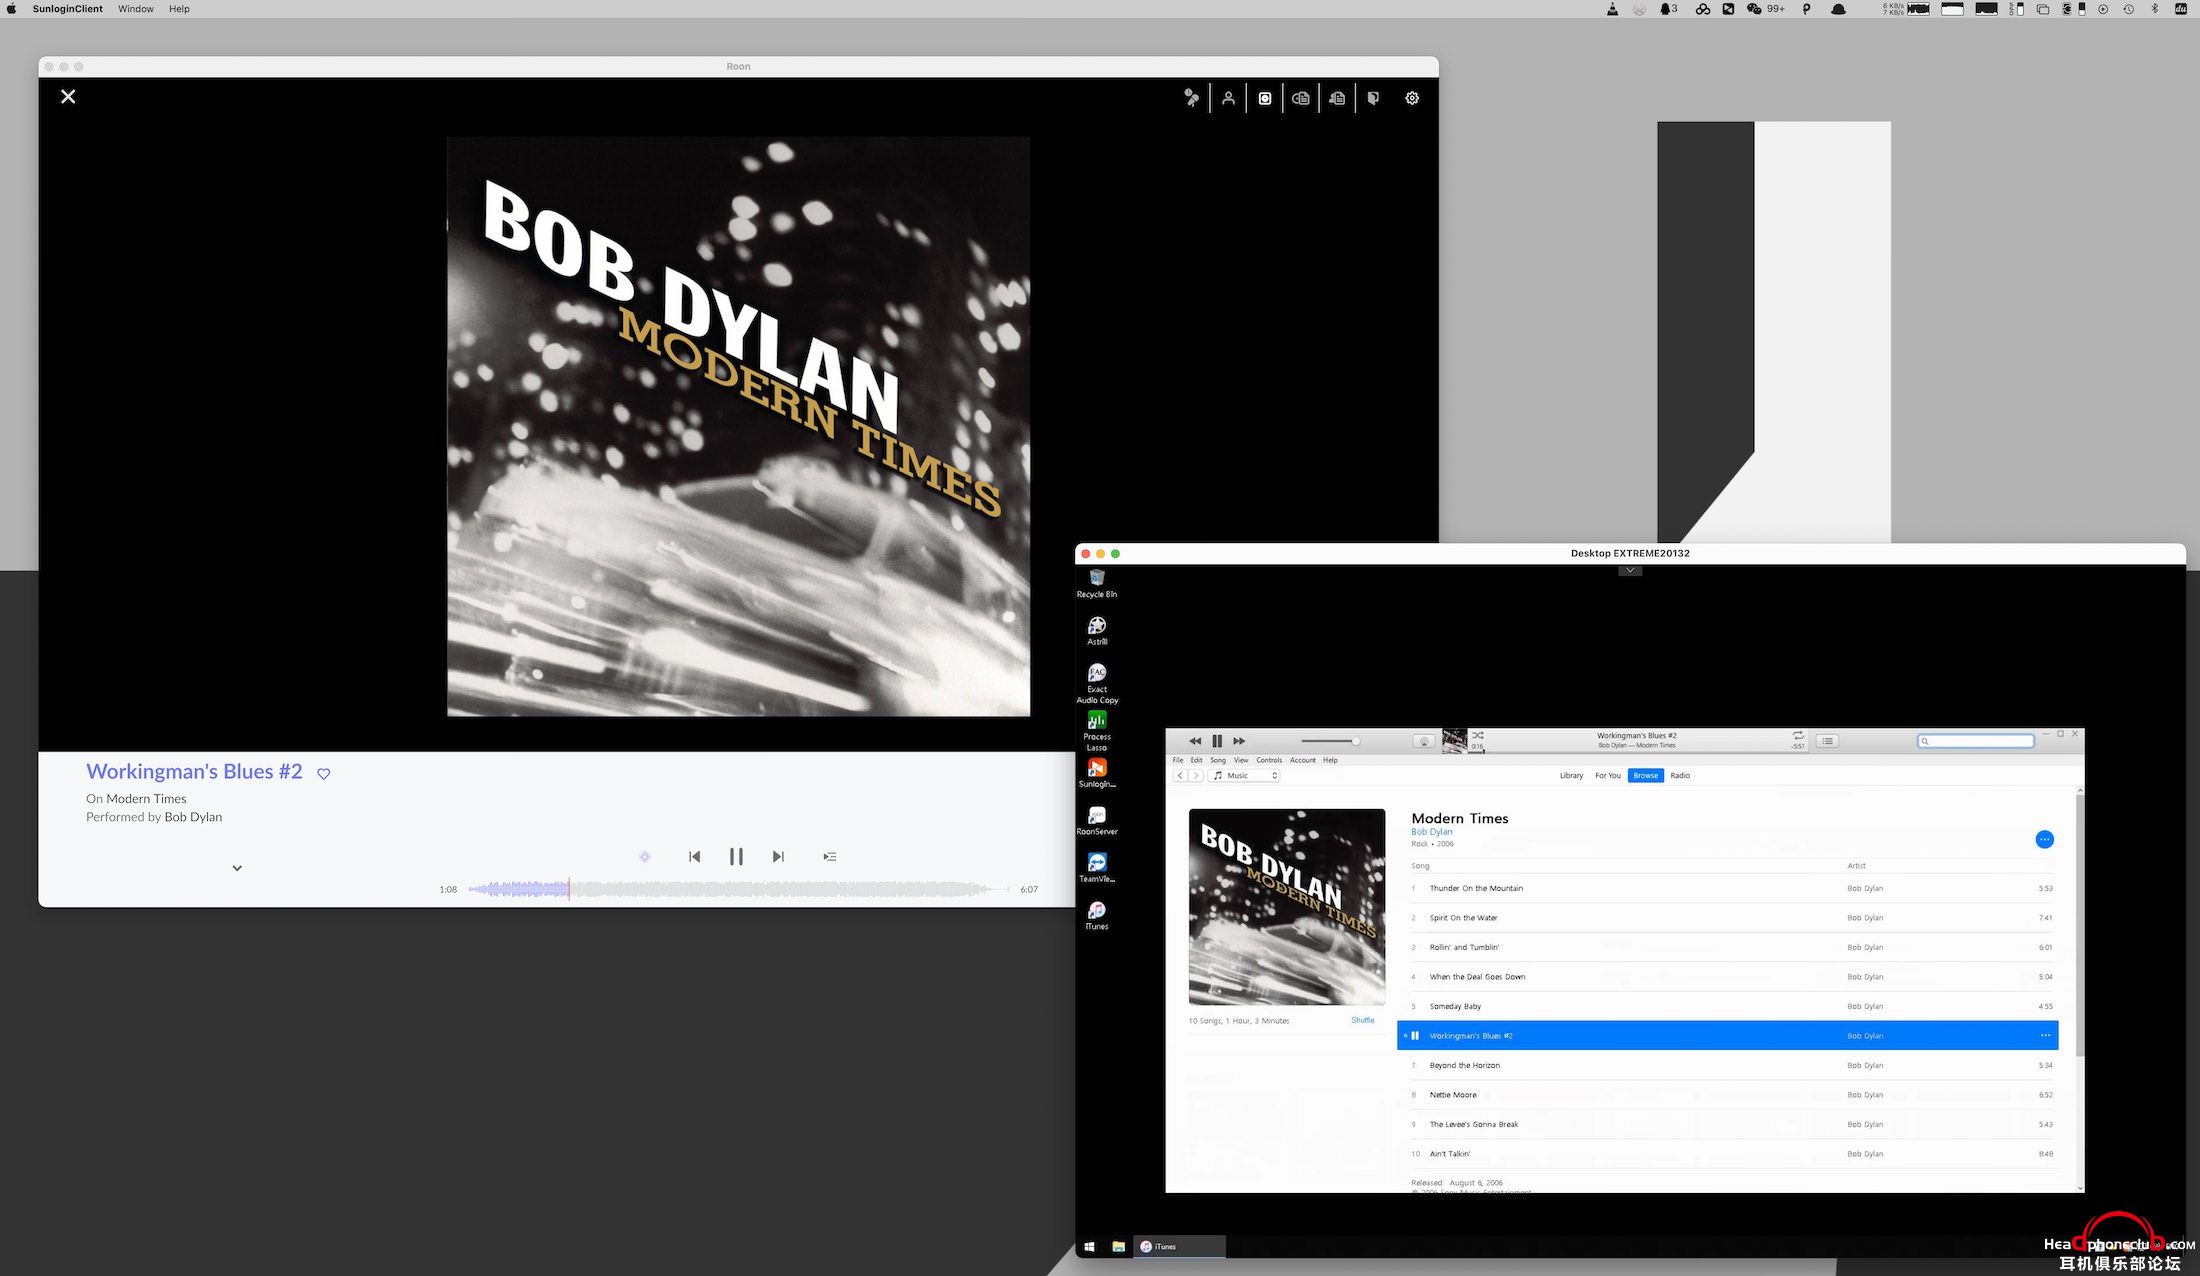2200x1276 pixels.
Task: Open the Window menu in macOS menu bar
Action: pos(136,9)
